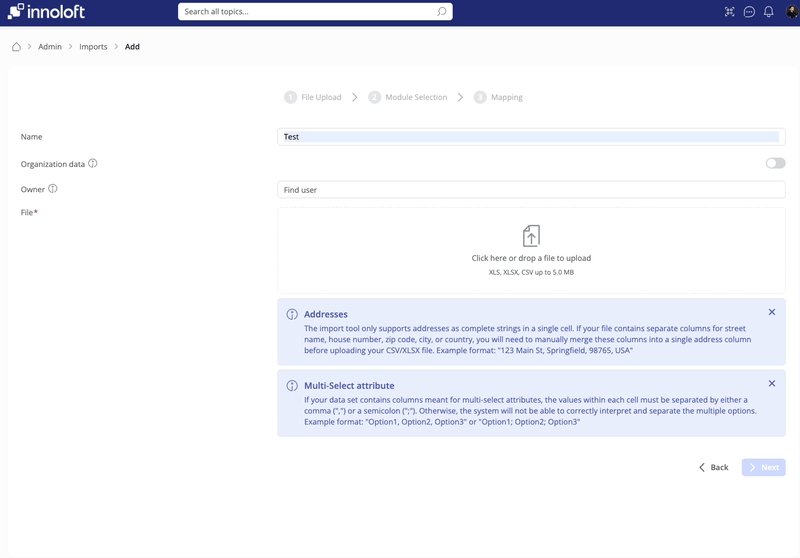Click the file upload icon
This screenshot has width=800, height=558.
[x=531, y=236]
